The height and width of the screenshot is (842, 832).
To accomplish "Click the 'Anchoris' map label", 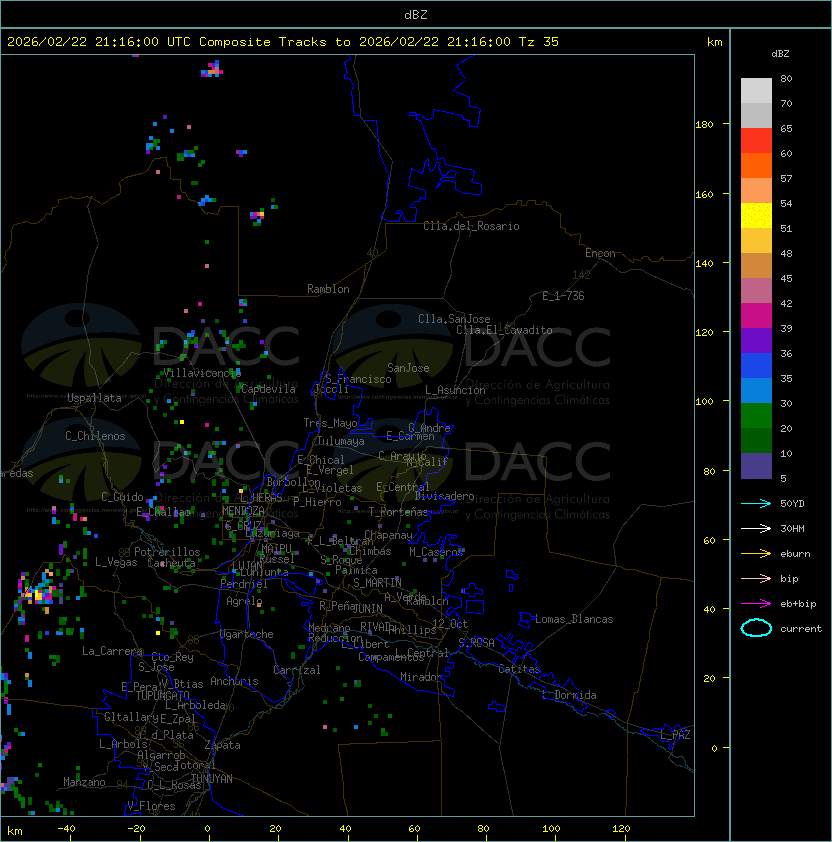I will coord(234,681).
